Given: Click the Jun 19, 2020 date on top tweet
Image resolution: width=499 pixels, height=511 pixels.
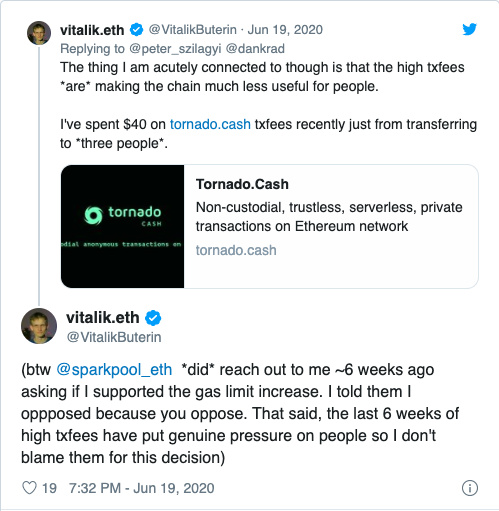Looking at the screenshot, I should (285, 30).
